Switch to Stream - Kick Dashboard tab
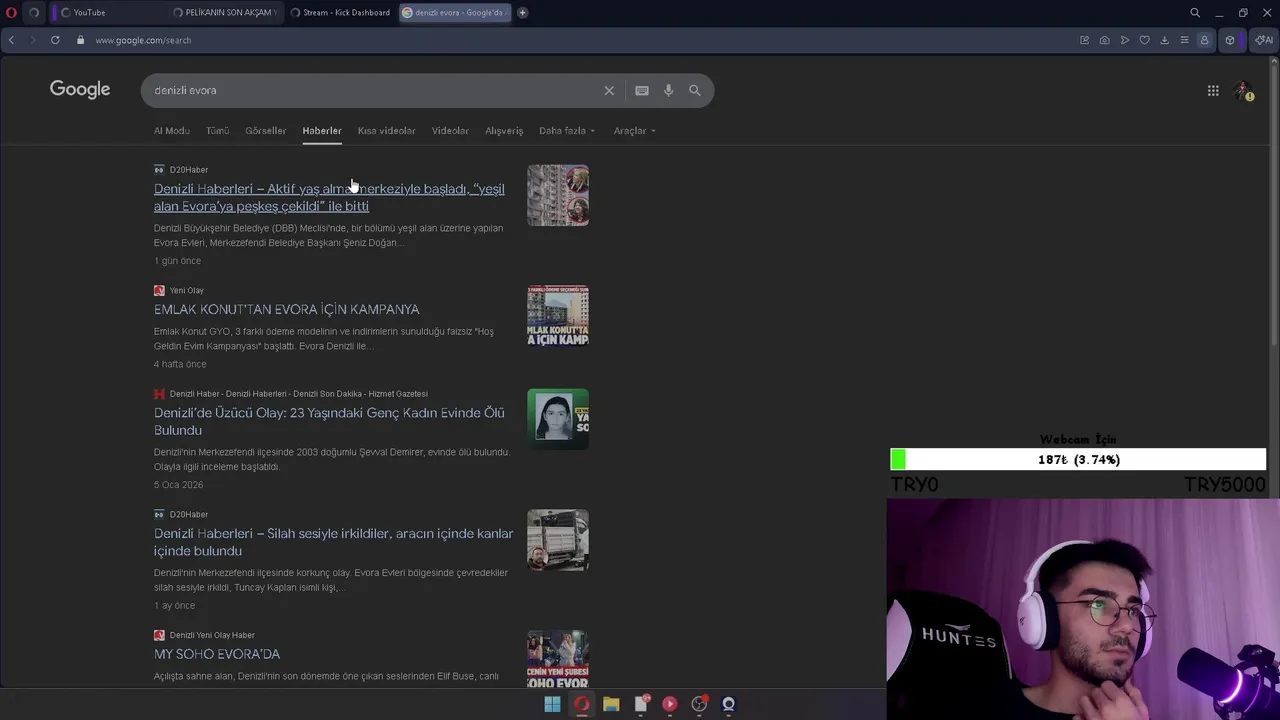1280x720 pixels. coord(340,12)
